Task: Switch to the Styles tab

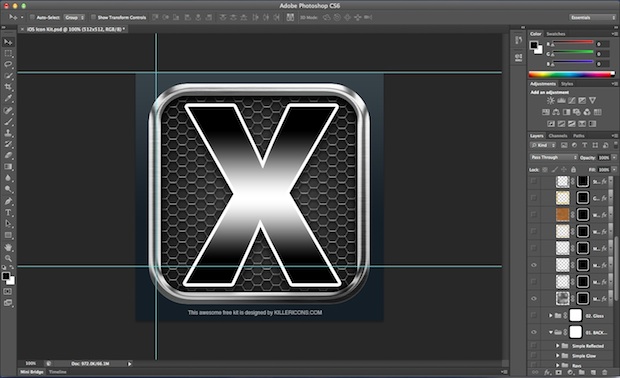Action: point(567,84)
